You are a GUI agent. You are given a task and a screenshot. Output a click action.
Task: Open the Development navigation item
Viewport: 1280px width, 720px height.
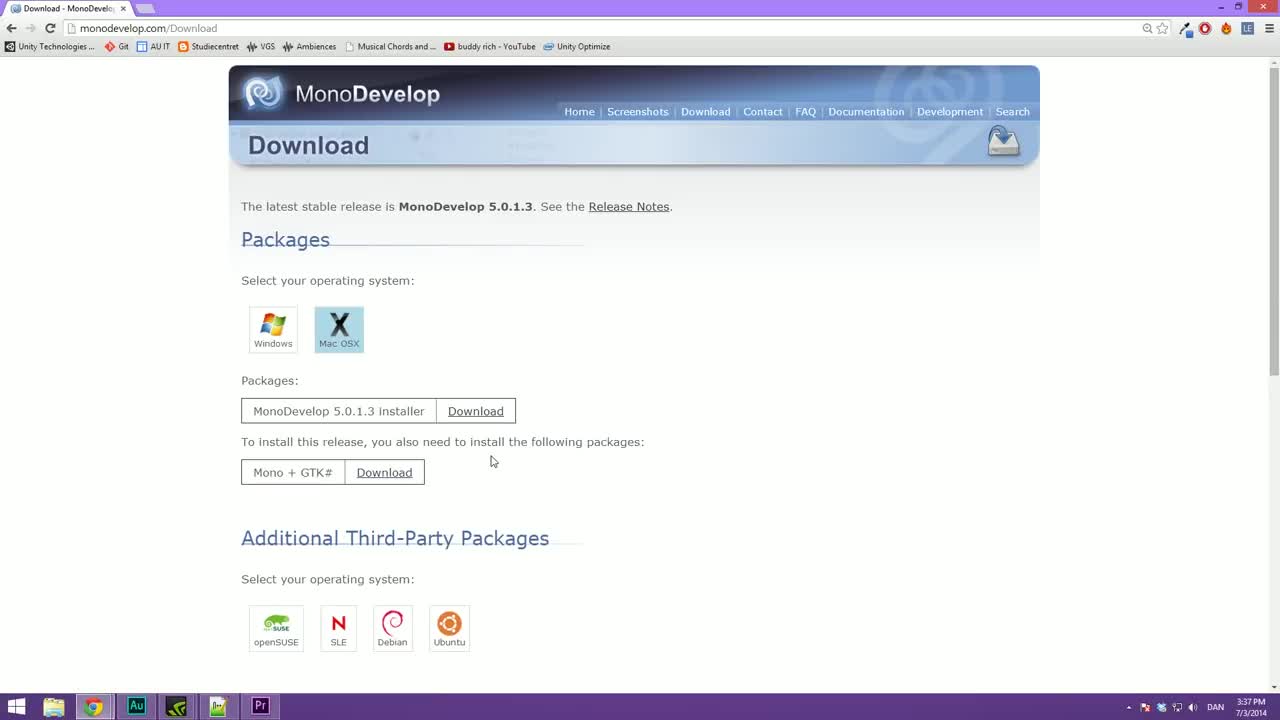[x=950, y=112]
